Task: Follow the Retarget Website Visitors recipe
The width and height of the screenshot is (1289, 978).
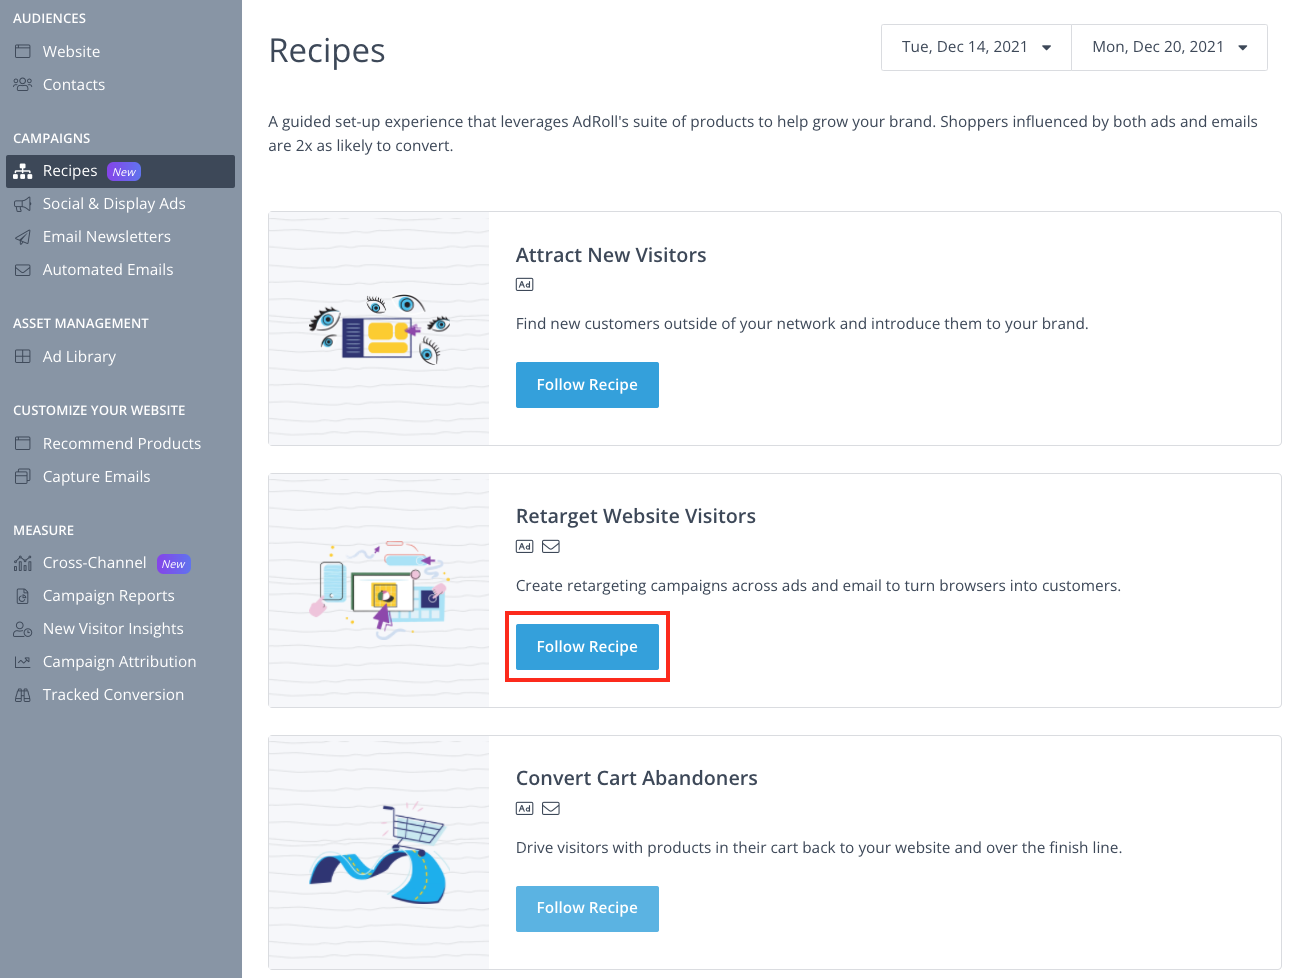Action: coord(587,647)
